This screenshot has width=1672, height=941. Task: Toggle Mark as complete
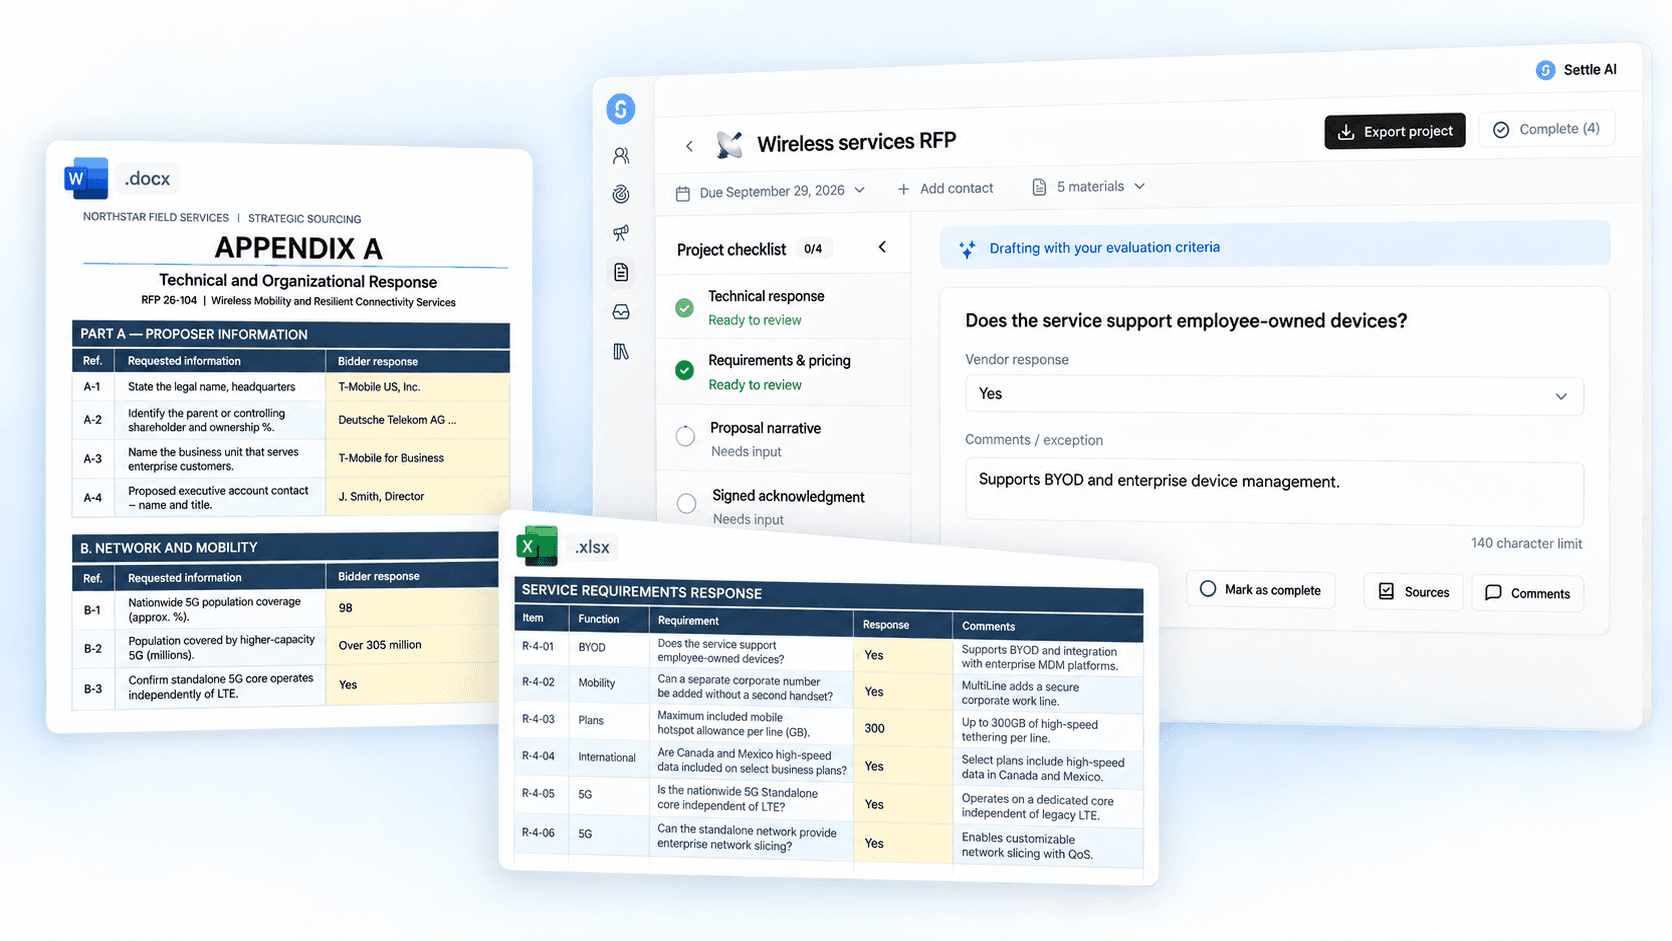click(x=1260, y=589)
